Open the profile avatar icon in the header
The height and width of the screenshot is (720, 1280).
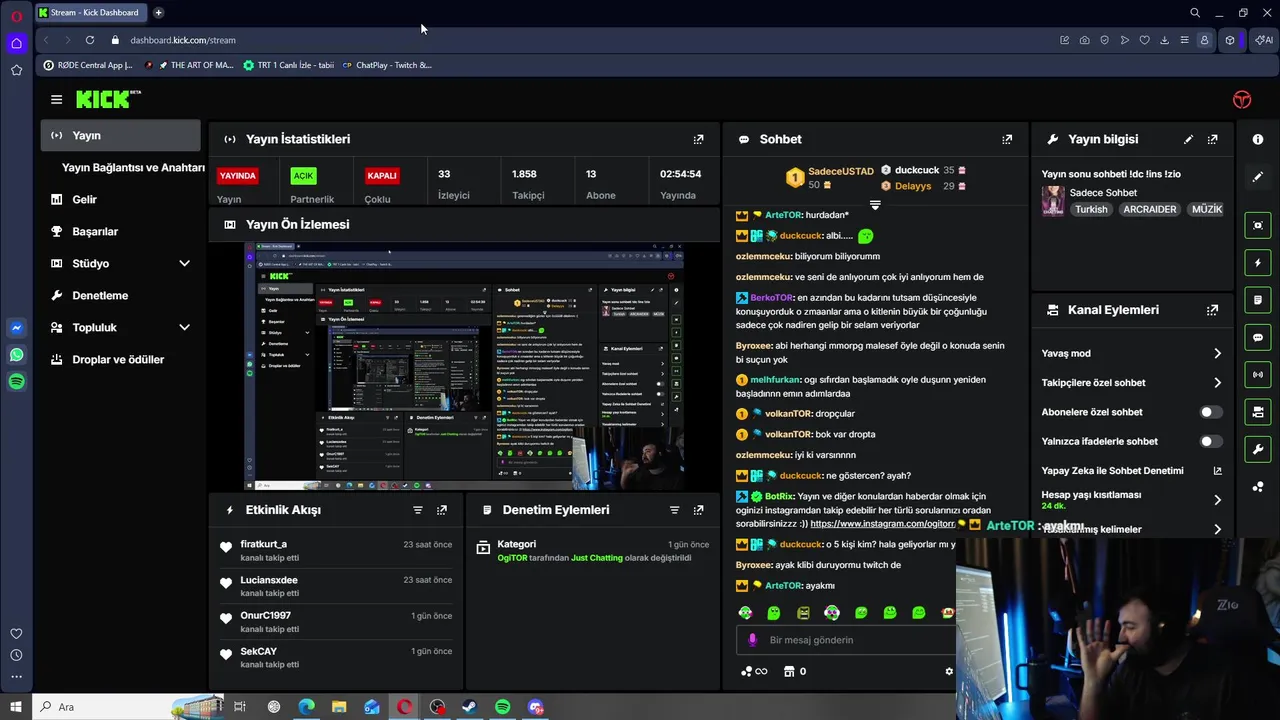coord(1242,99)
